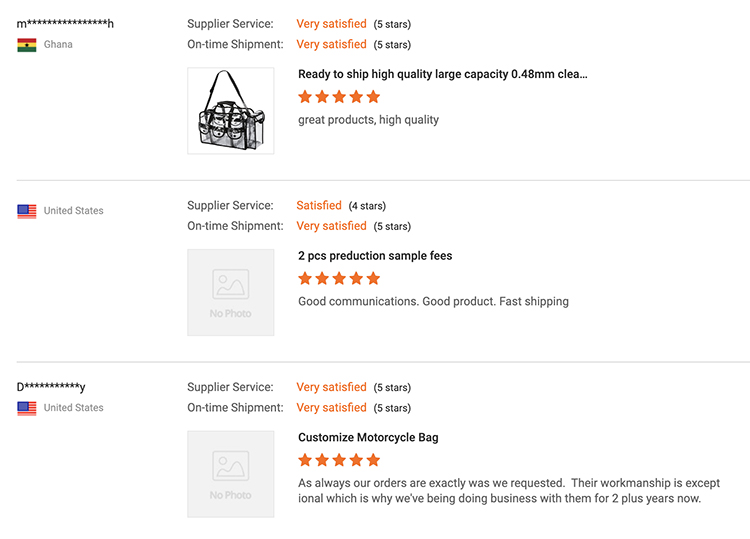Click the United States flag of second reviewer
Screen dimensions: 750x539
pyautogui.click(x=27, y=211)
